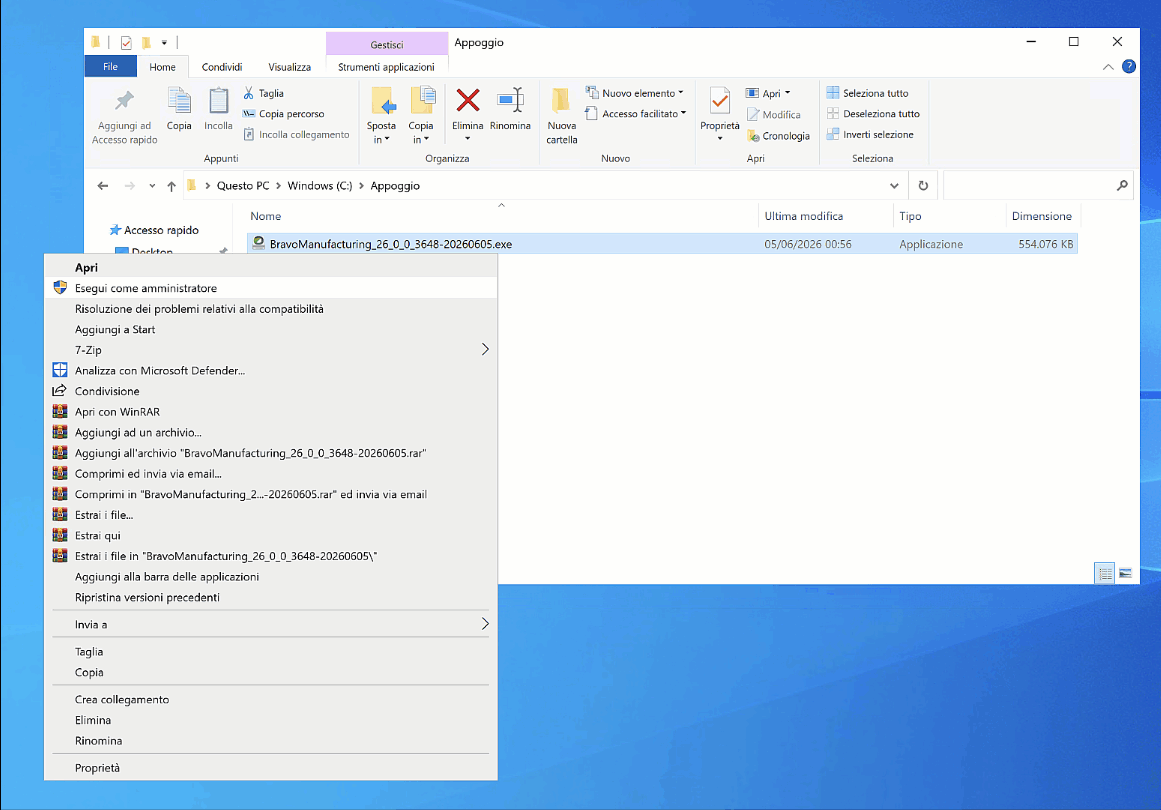The image size is (1161, 810).
Task: Collapse the ribbon with chevron arrow
Action: click(1108, 67)
